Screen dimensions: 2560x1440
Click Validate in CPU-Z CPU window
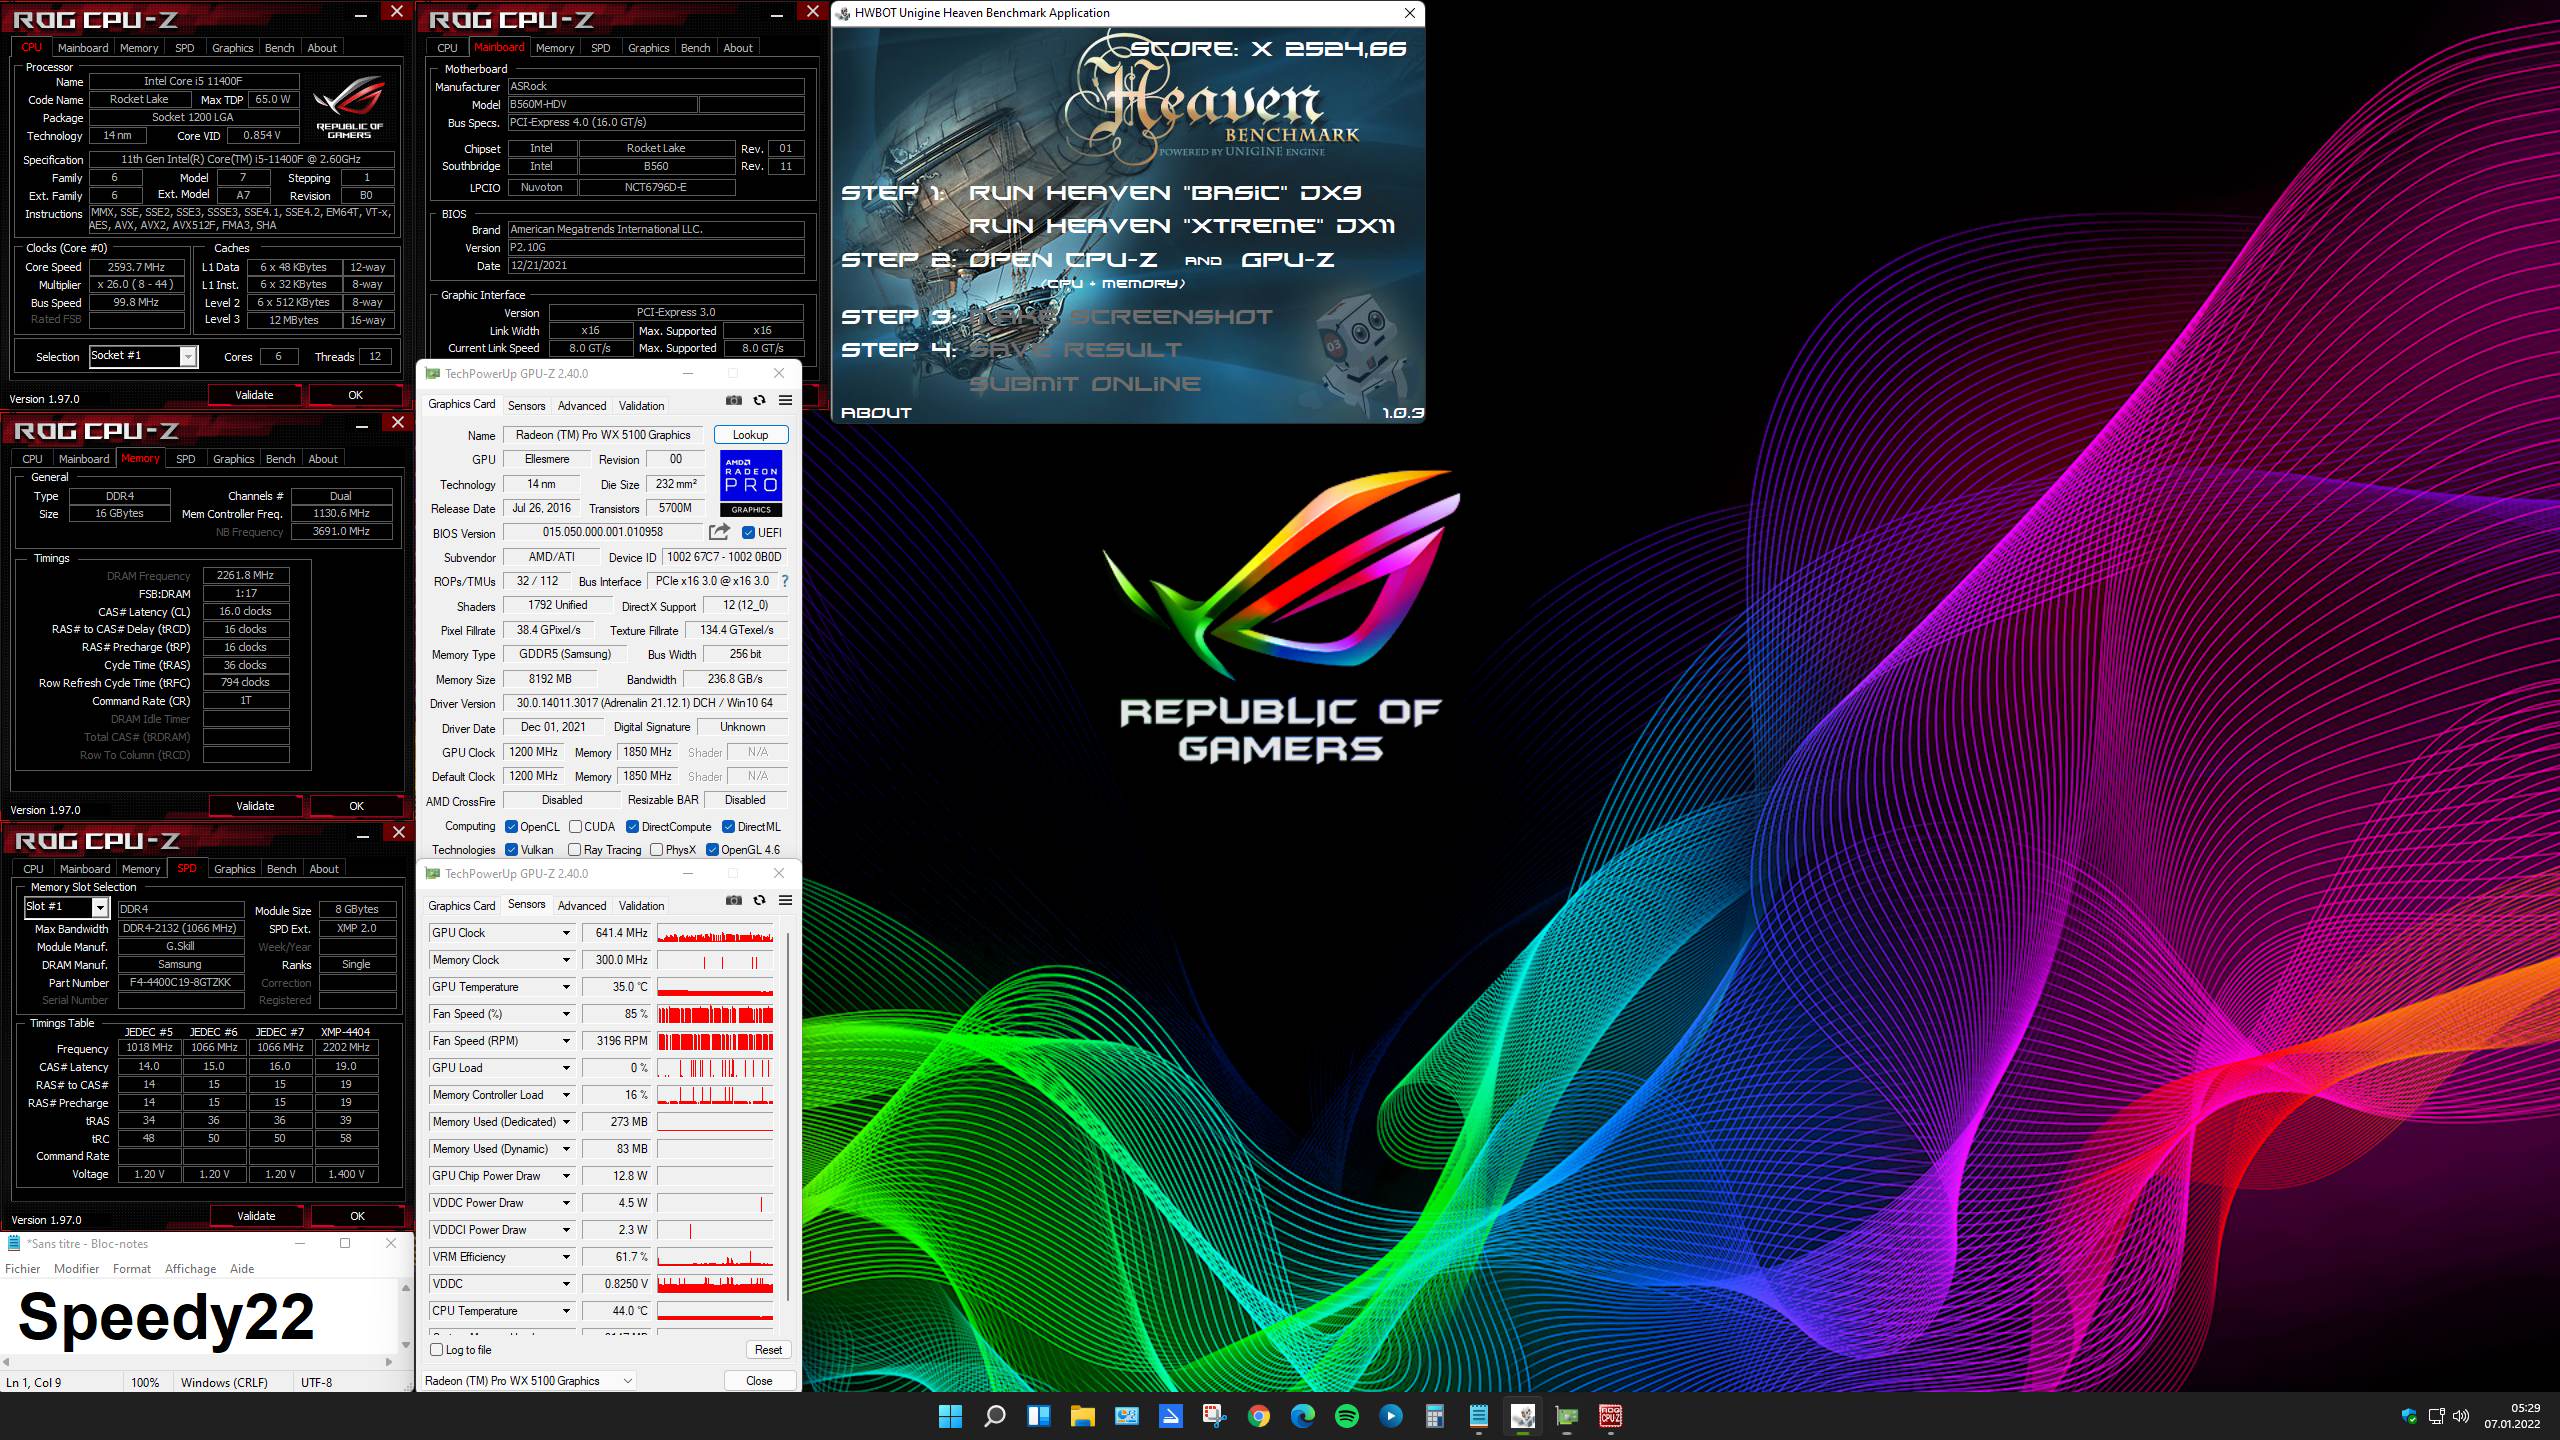click(x=254, y=395)
